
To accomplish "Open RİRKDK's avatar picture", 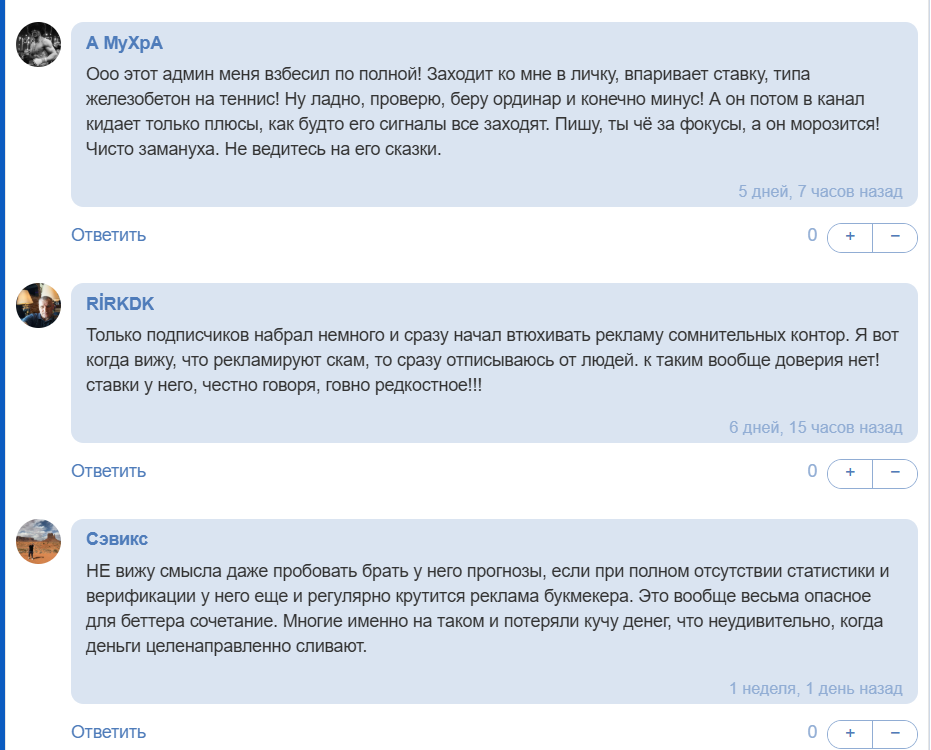I will (x=39, y=305).
